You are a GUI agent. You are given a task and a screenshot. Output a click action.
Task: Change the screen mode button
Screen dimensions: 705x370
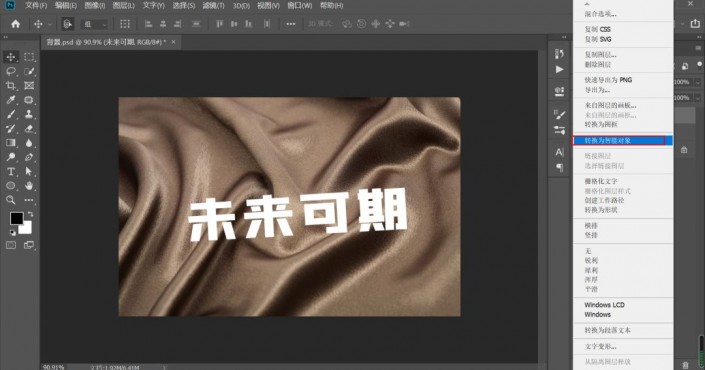pos(29,245)
